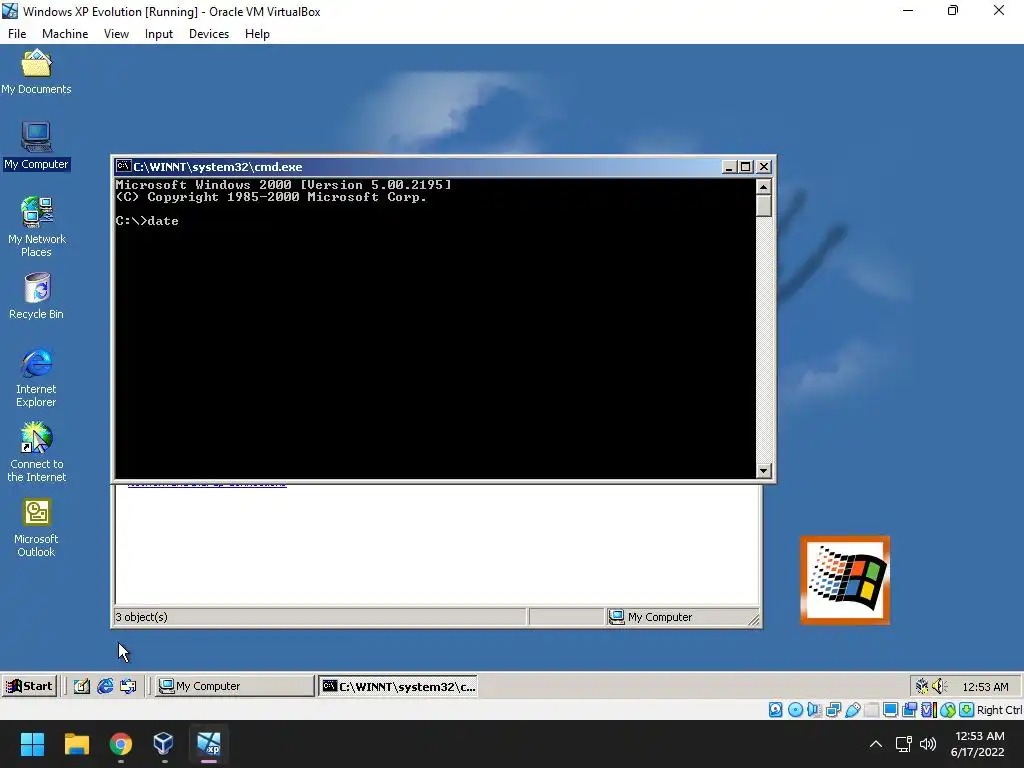Click the cmd scrollbar thumb
The image size is (1024, 768).
(x=763, y=206)
